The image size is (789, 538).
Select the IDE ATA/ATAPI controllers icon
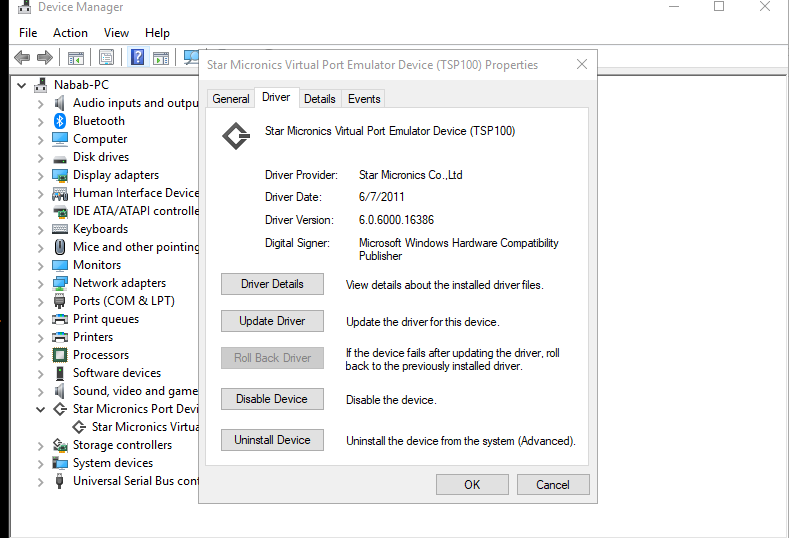point(60,212)
